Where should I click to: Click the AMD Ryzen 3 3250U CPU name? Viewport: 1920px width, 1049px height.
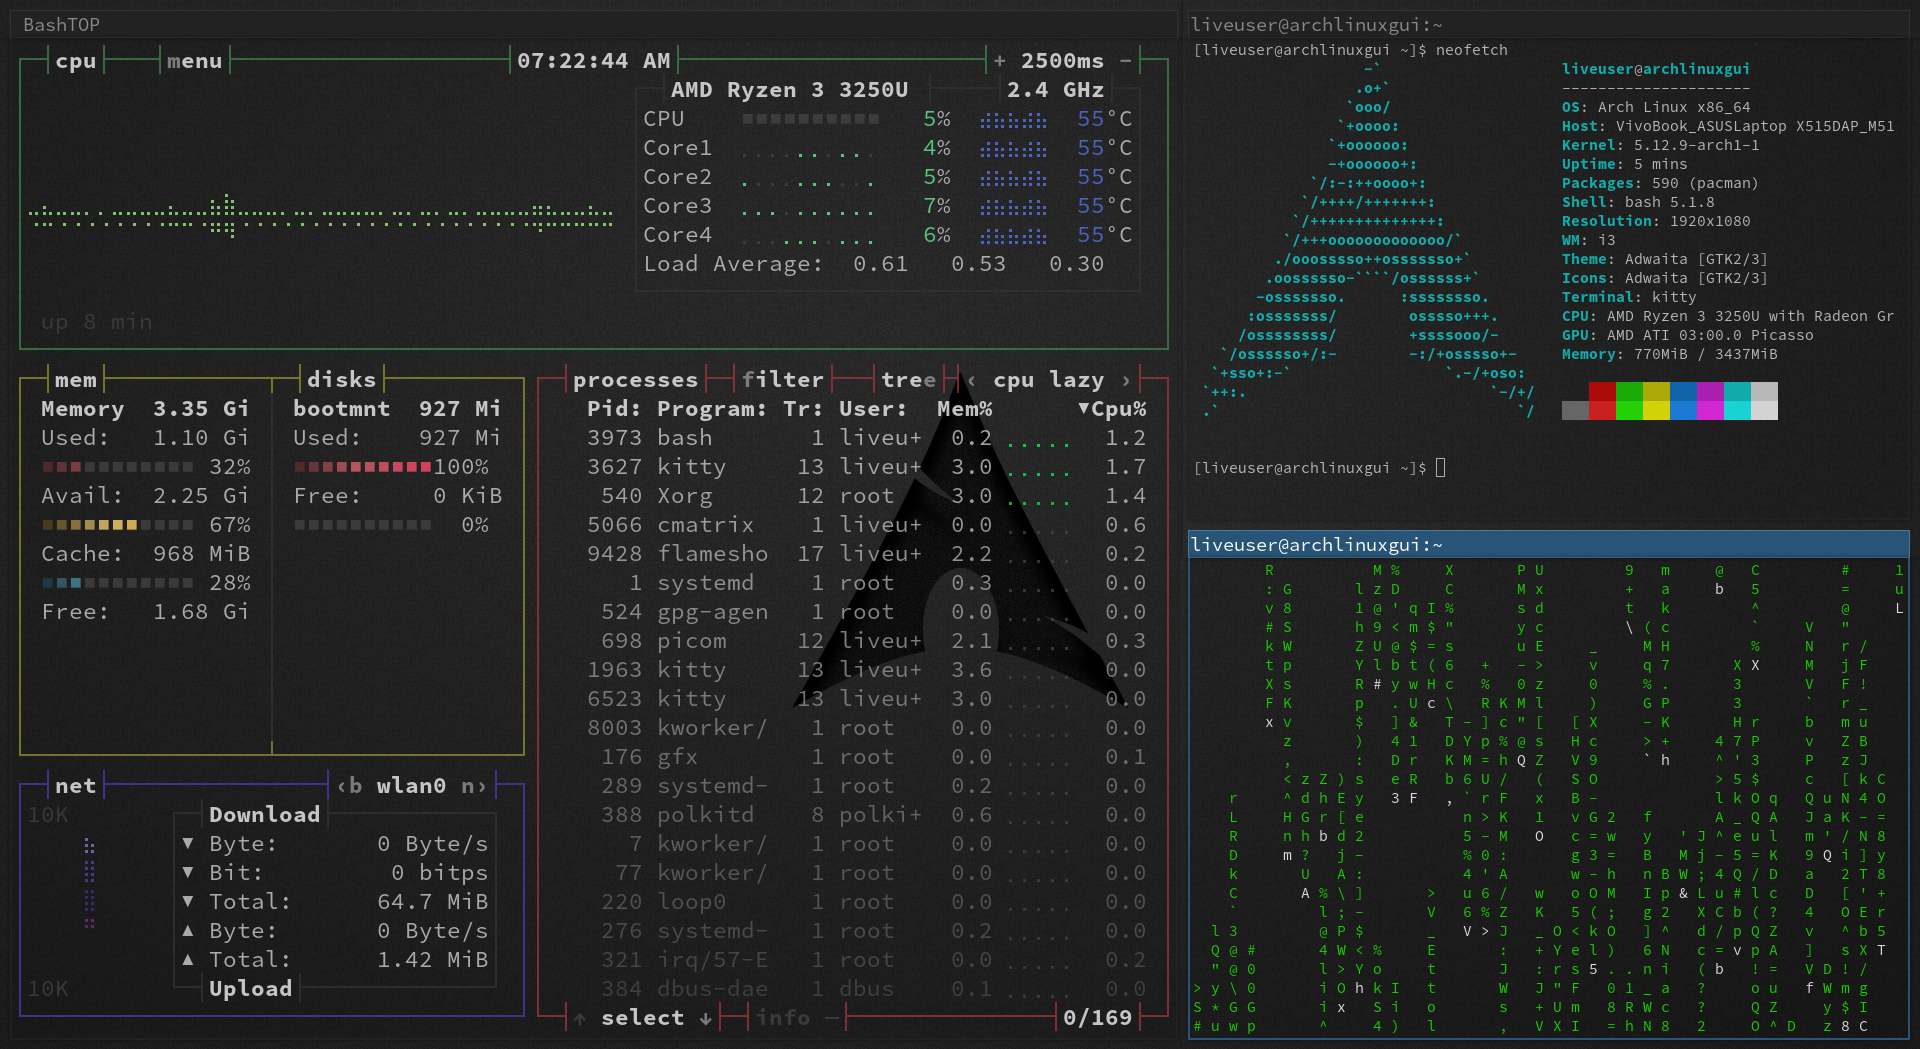pyautogui.click(x=789, y=90)
